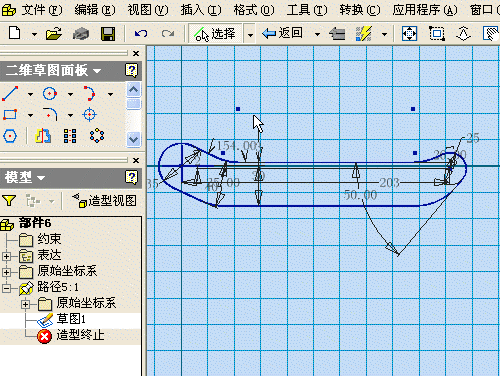Open the dropdown arrow after 返回
The height and width of the screenshot is (376, 500).
(317, 34)
